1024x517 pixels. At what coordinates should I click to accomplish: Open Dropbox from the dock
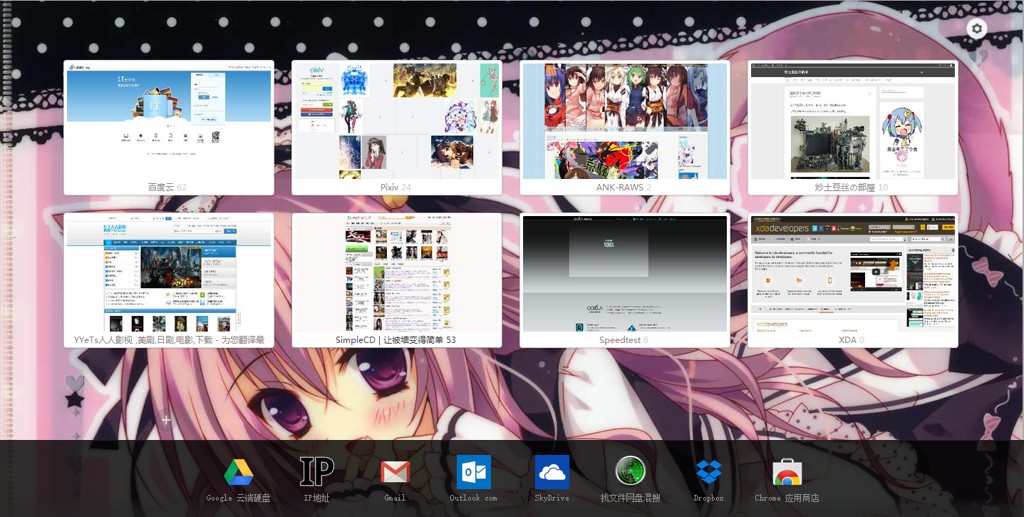click(708, 472)
